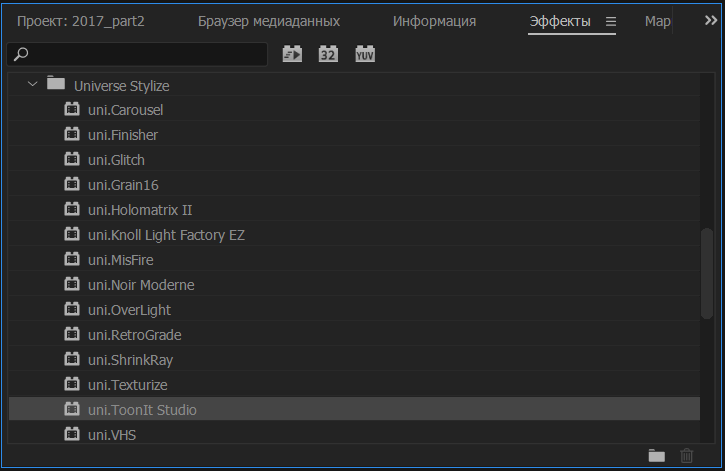This screenshot has height=471, width=725.
Task: Click the uni.Holomatrix II effect icon
Action: [x=72, y=209]
